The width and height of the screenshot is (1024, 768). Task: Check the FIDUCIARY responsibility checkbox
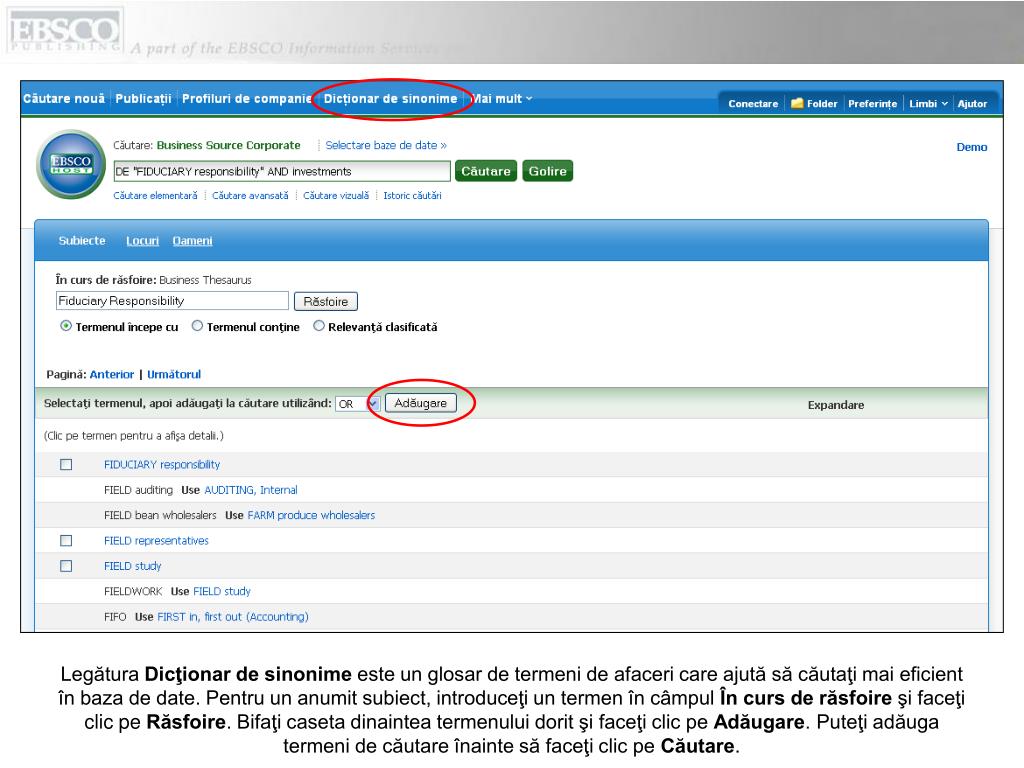coord(66,464)
